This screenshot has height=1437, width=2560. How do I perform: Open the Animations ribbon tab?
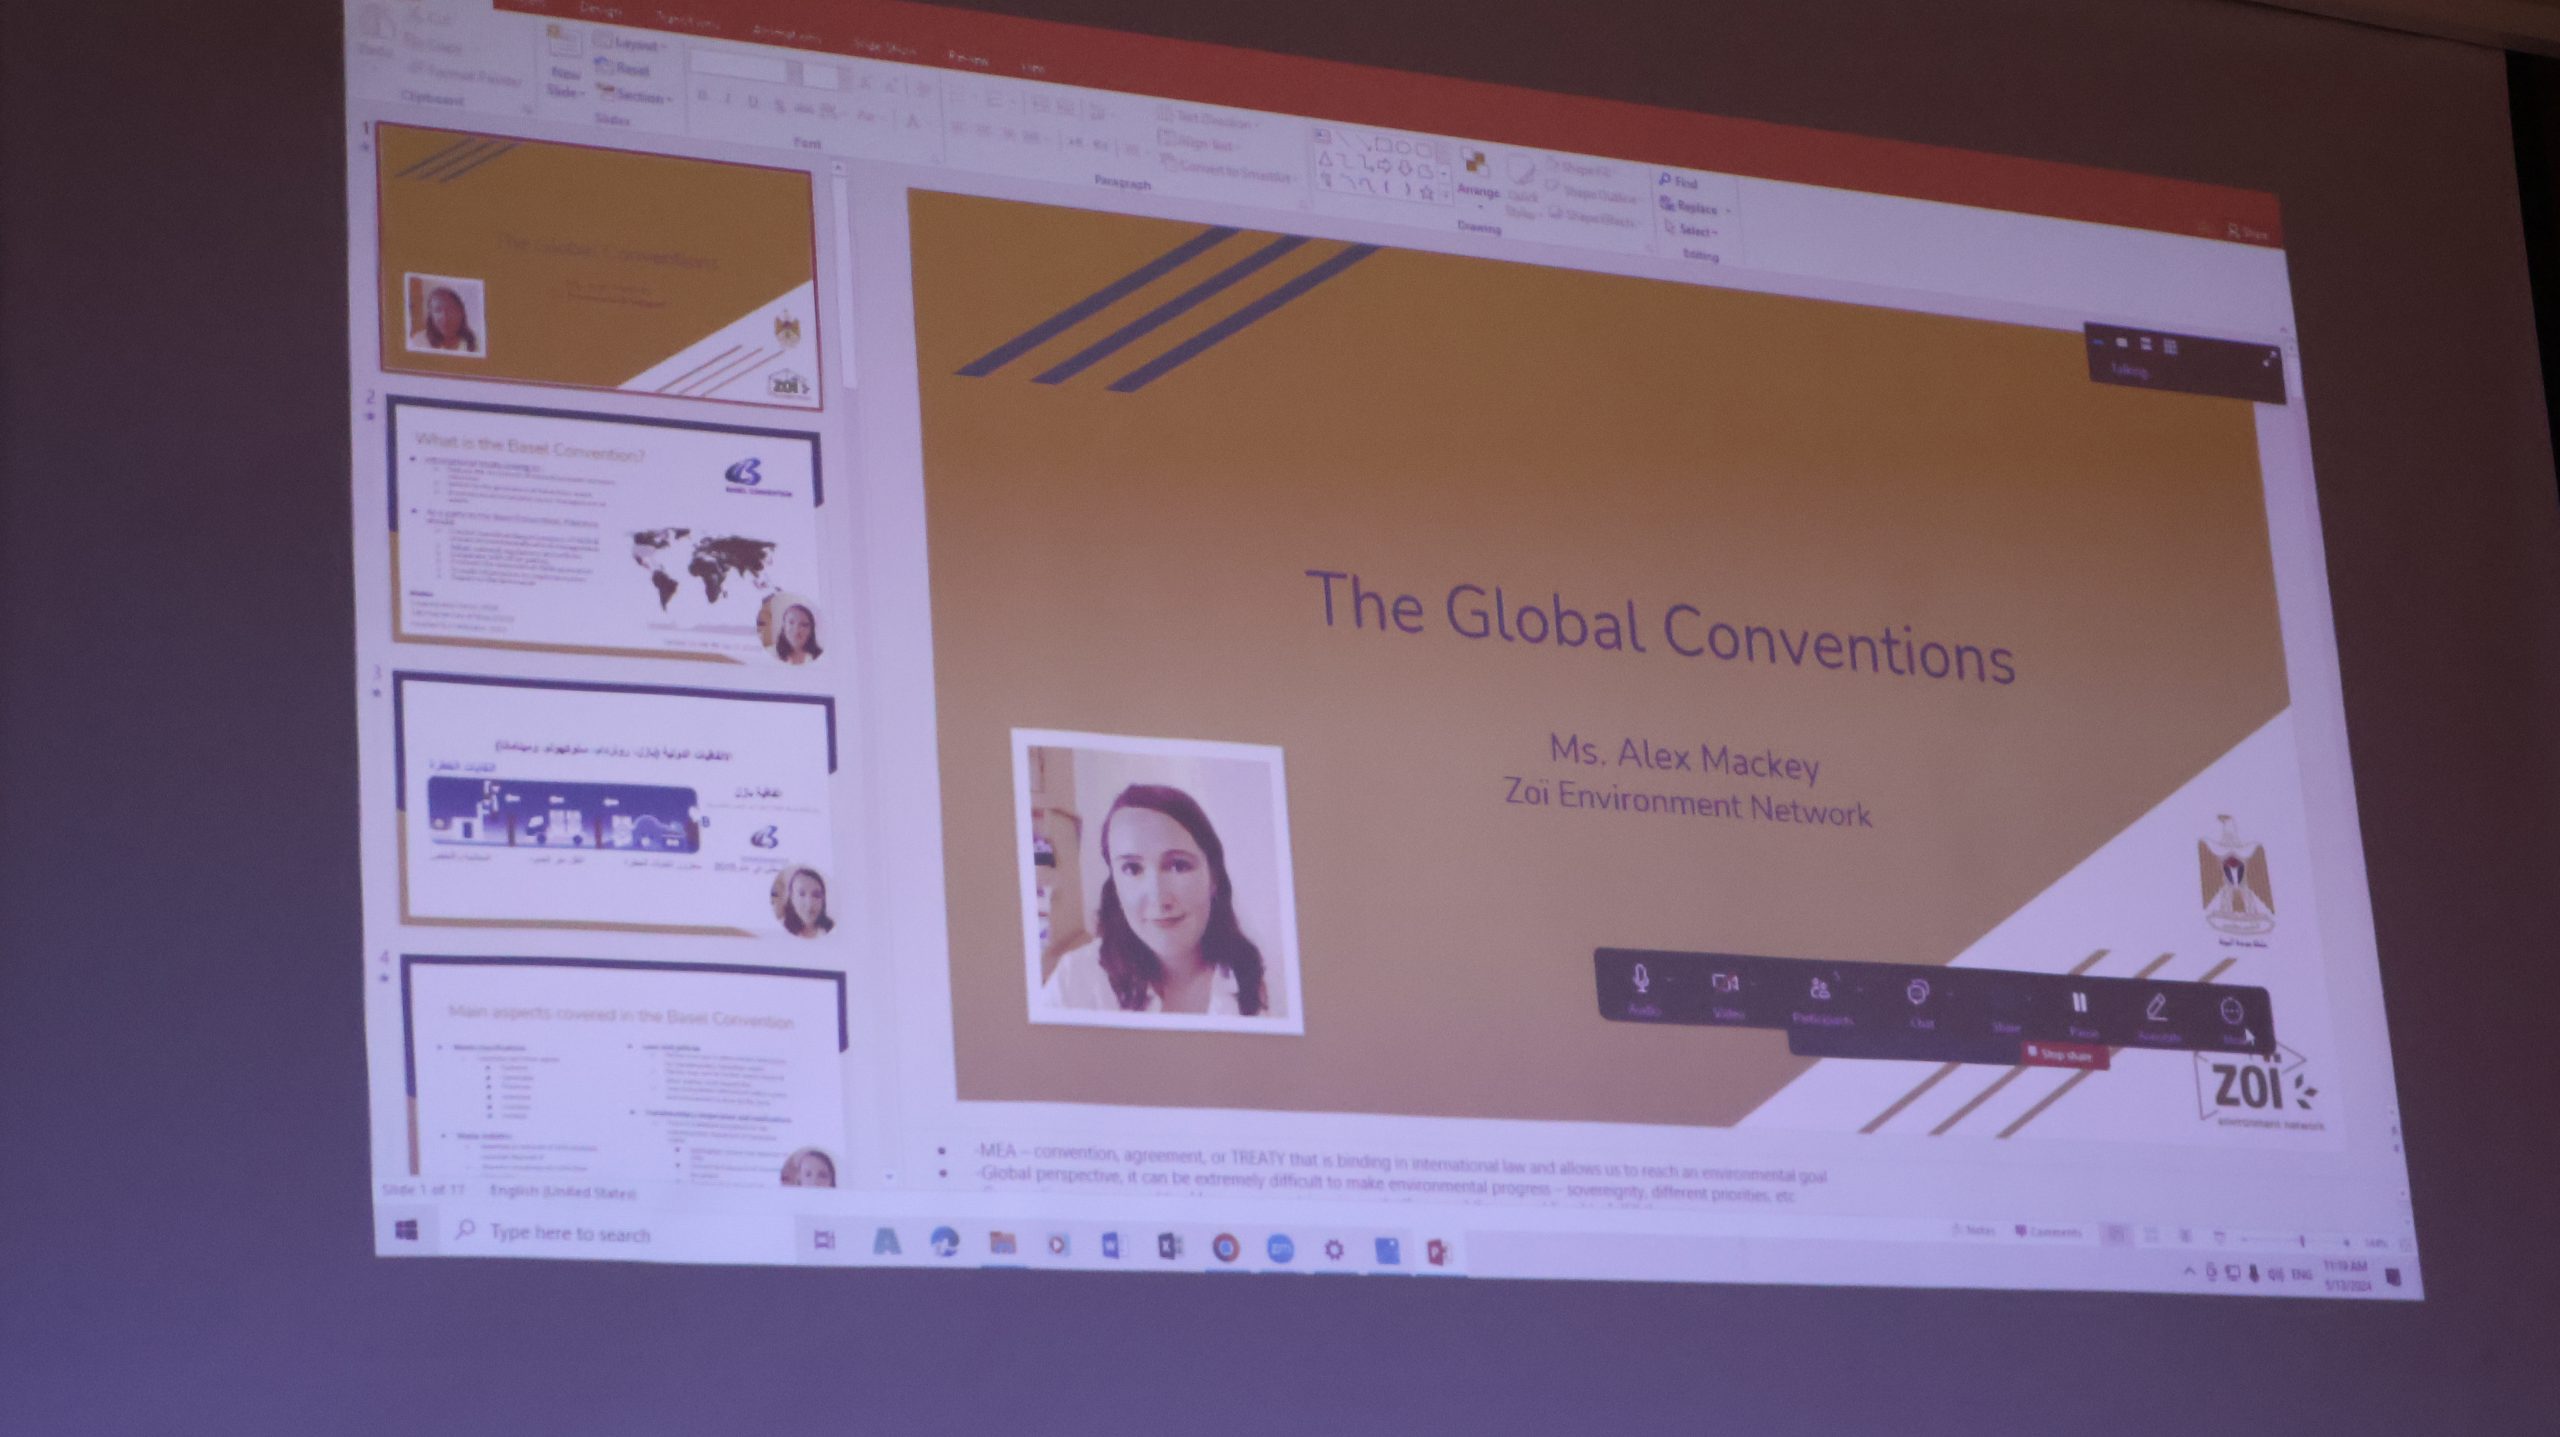(x=786, y=33)
